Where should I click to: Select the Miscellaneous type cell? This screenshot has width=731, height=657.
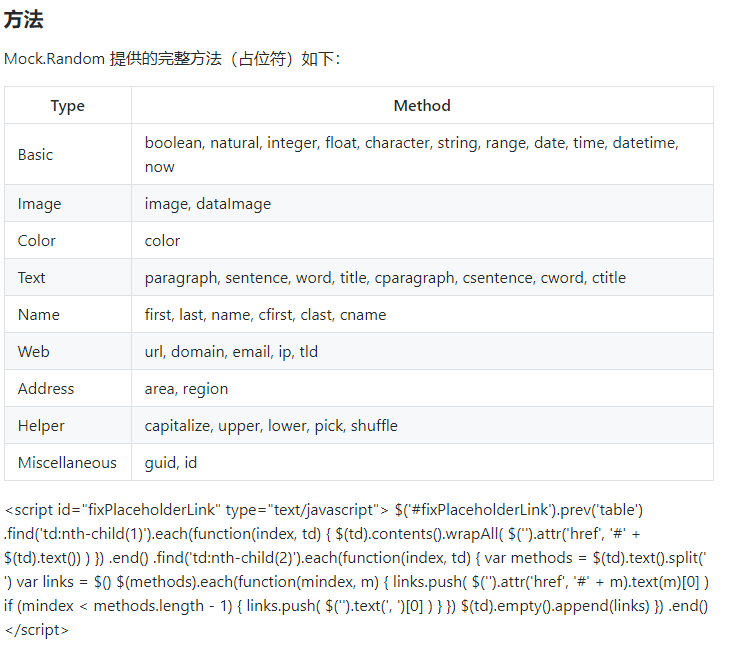pos(68,462)
